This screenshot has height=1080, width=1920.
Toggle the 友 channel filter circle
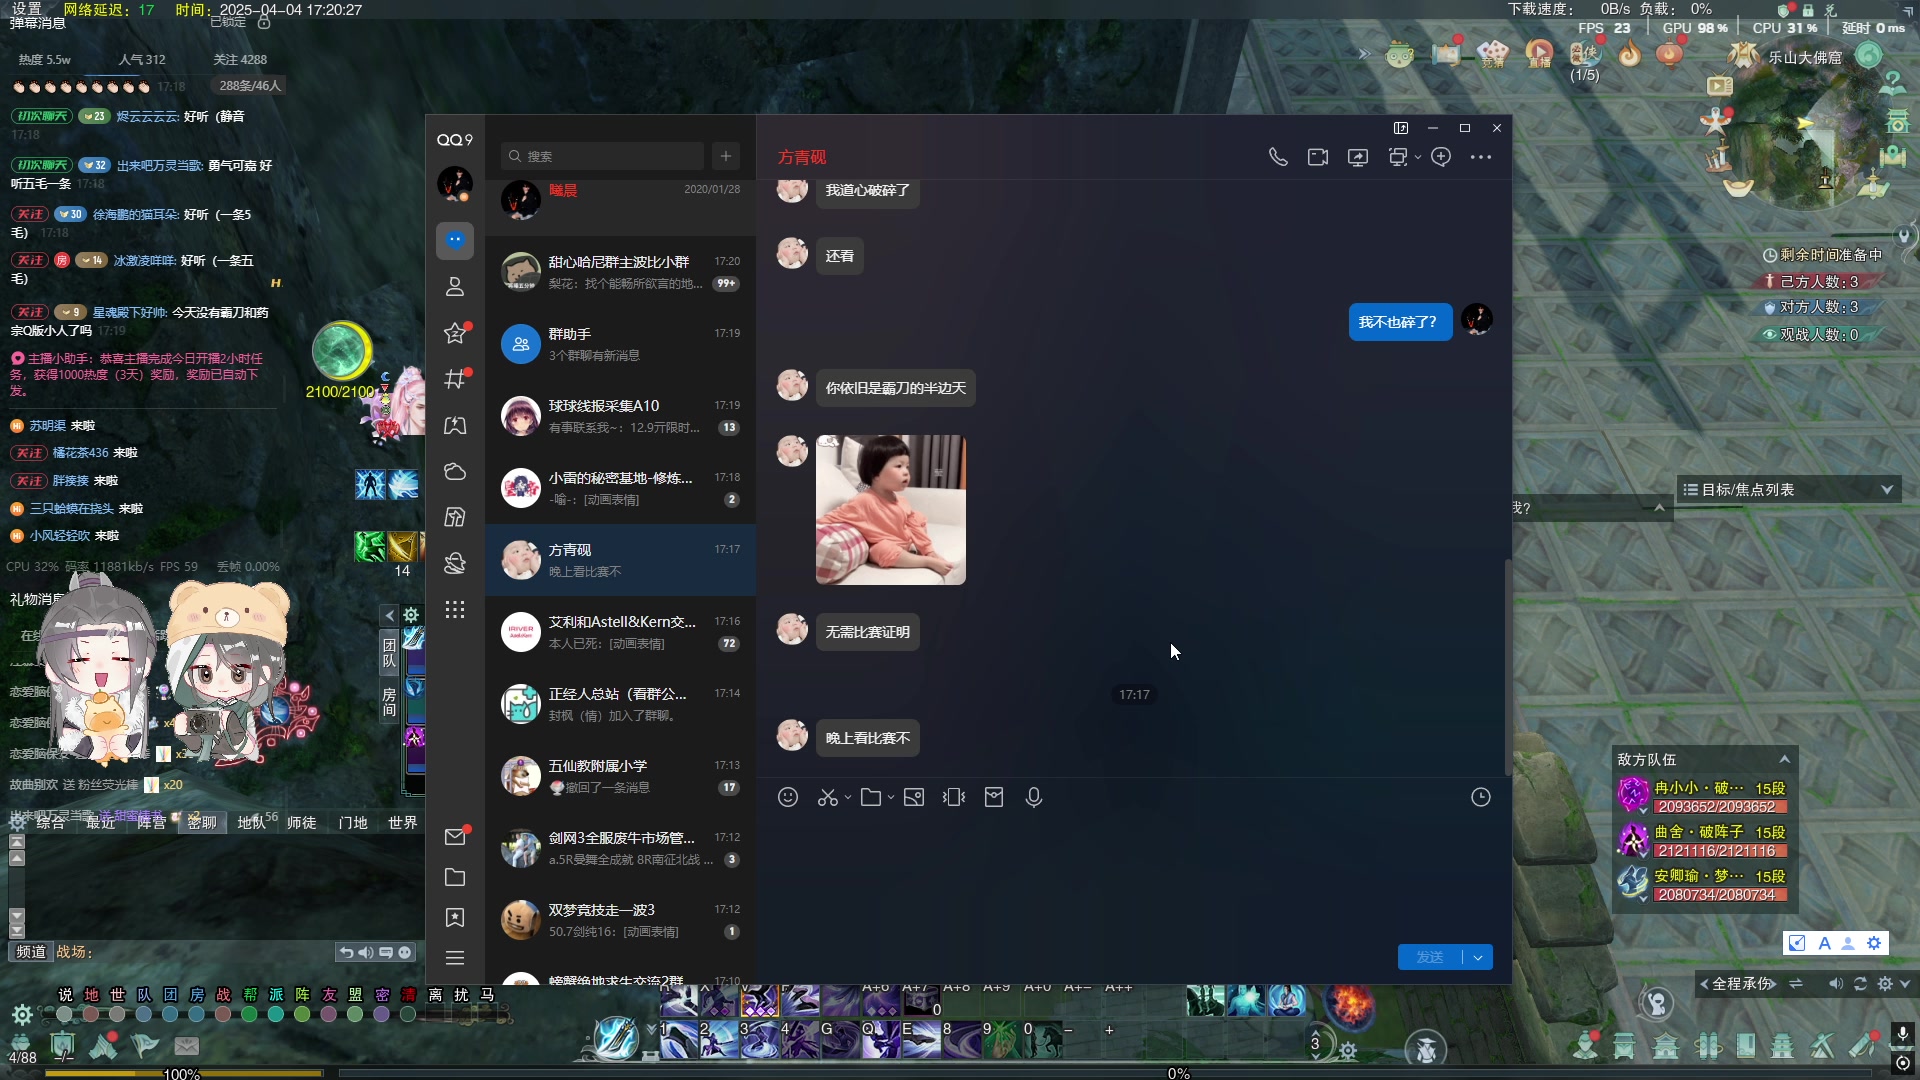[328, 1014]
